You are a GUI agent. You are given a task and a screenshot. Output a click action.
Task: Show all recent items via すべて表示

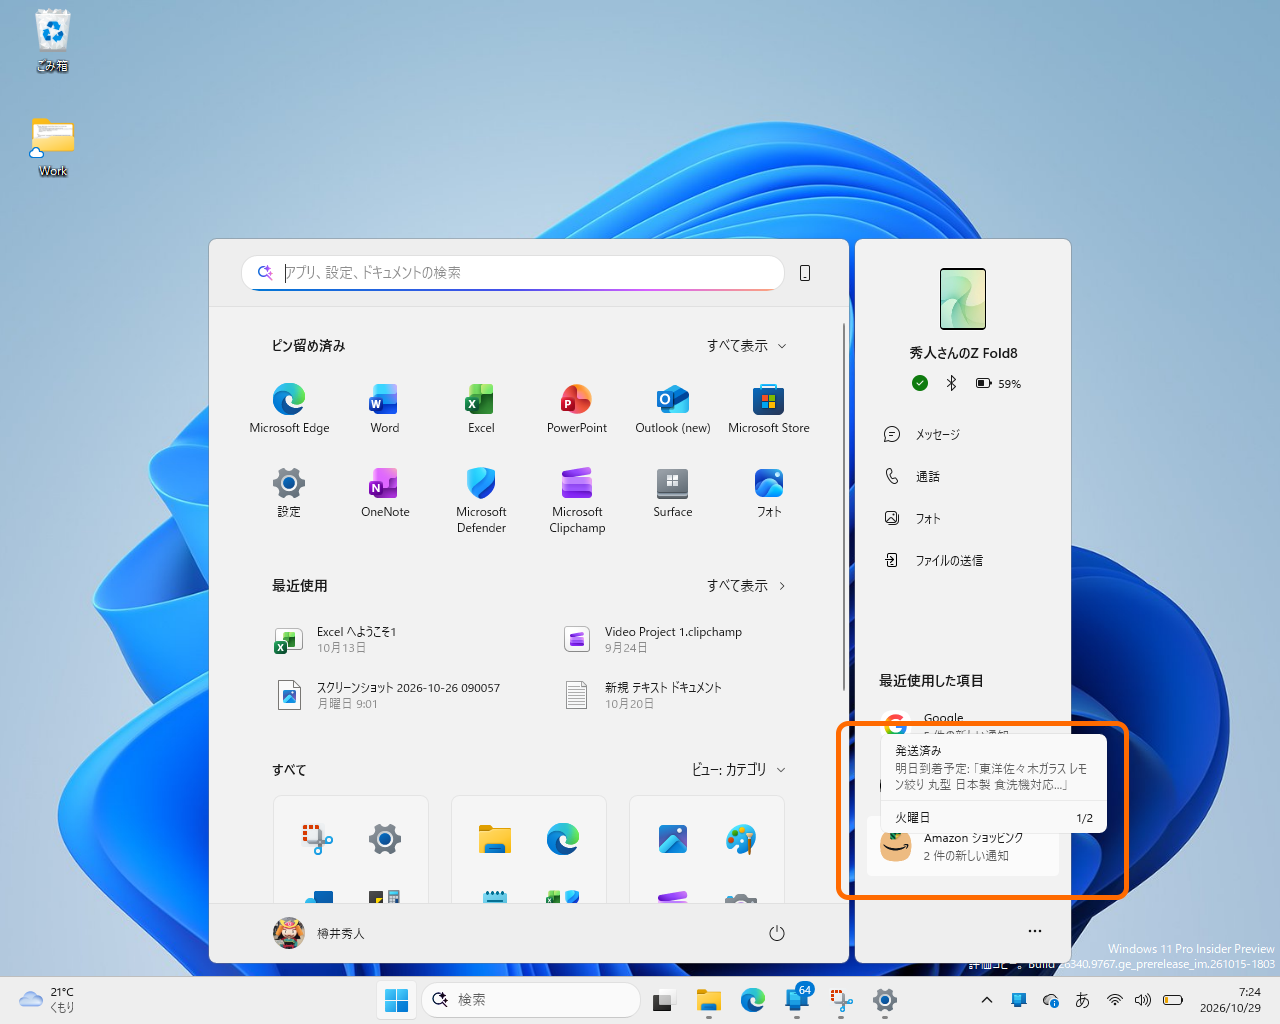(x=747, y=586)
